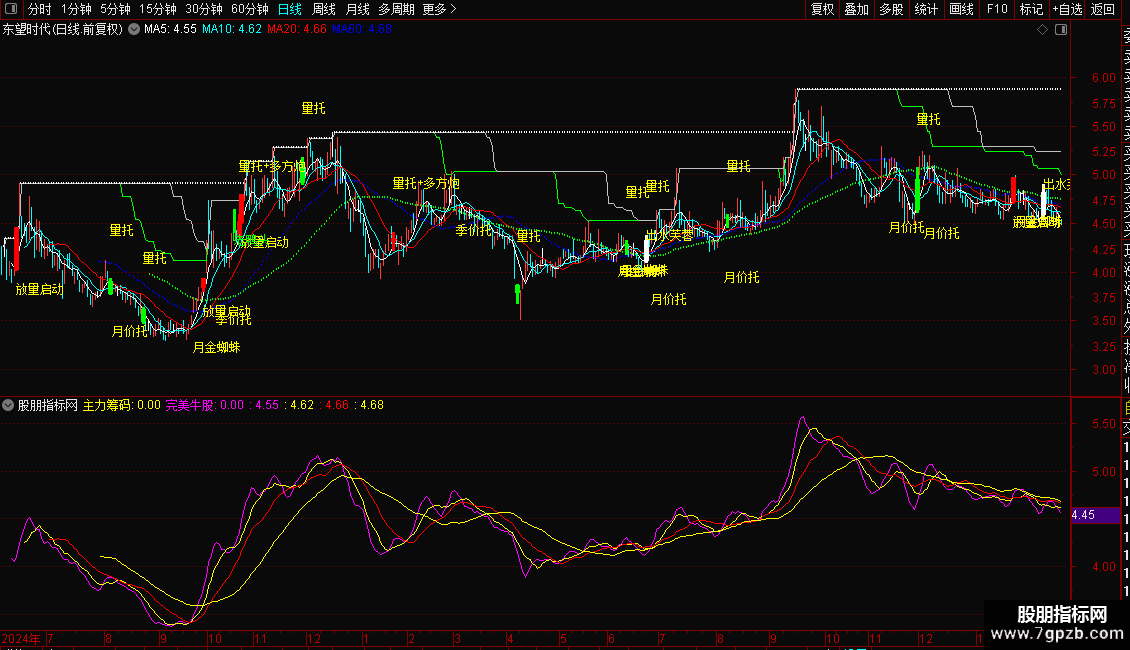Select the 60分钟 period tab
Screen dimensions: 1130x650
(250, 9)
